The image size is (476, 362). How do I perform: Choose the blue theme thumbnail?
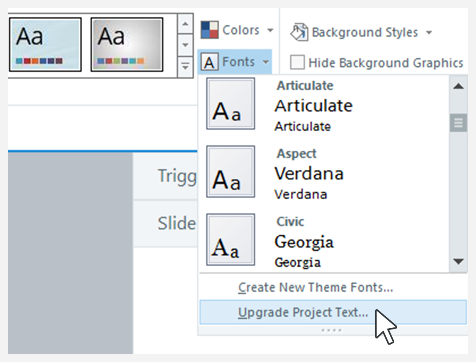[45, 45]
